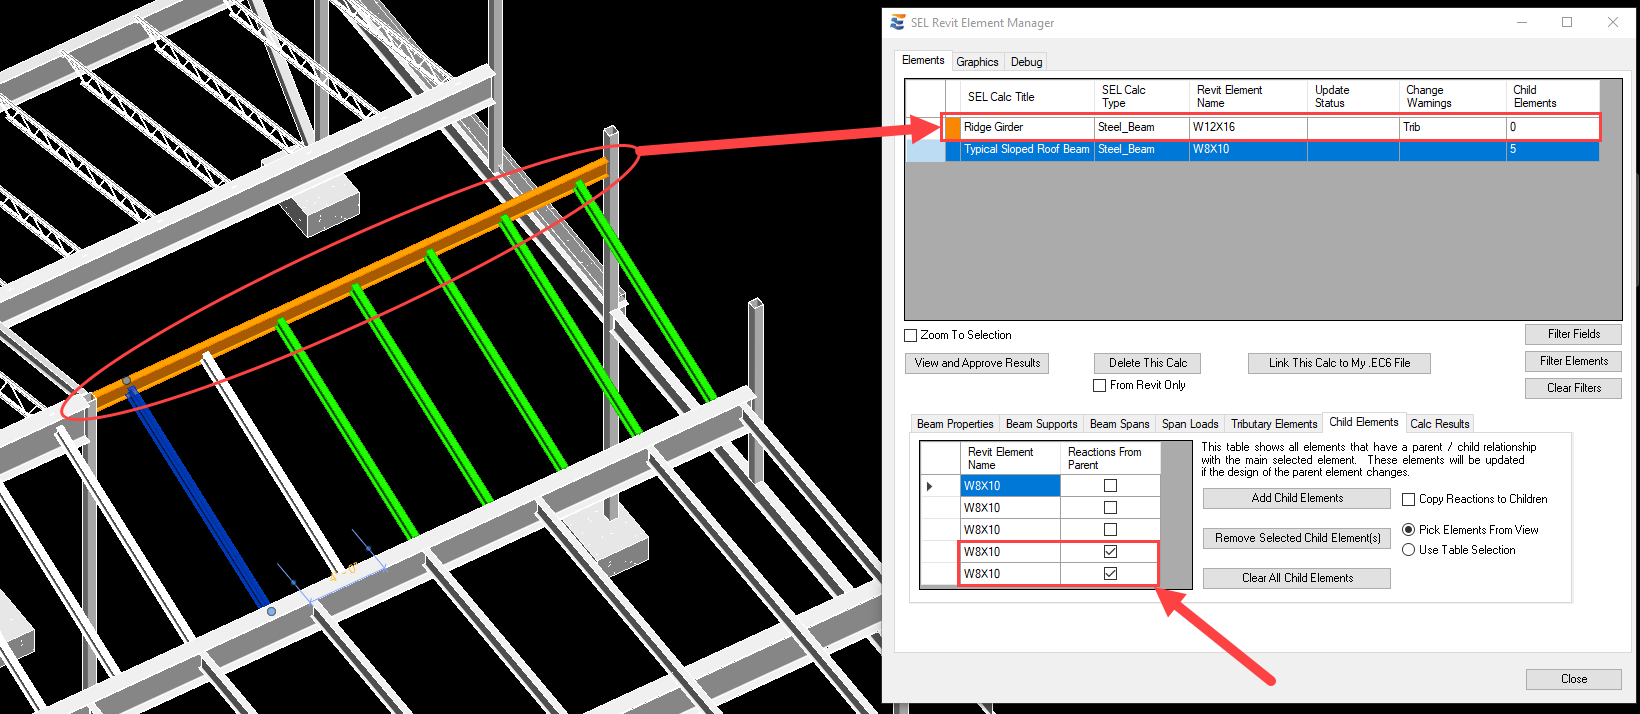Click View and Approve Results button
This screenshot has height=714, width=1640.
[x=977, y=363]
